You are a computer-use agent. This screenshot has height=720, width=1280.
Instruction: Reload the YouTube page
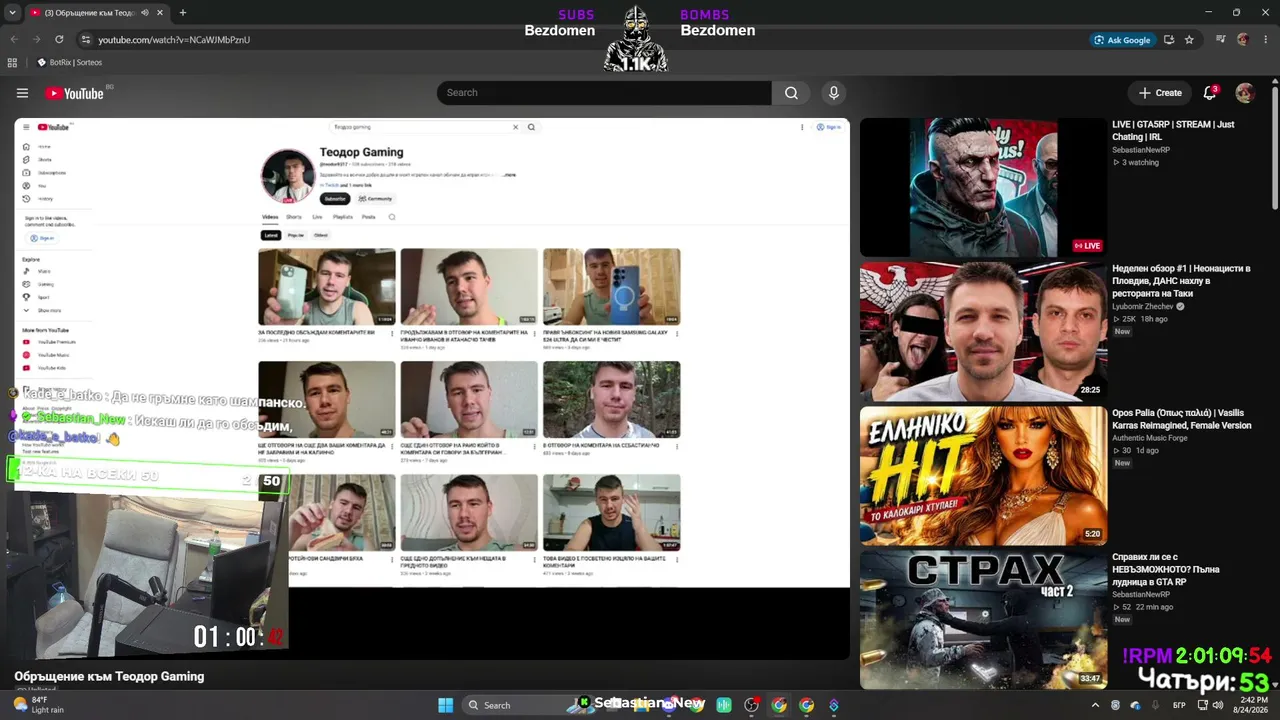point(59,40)
